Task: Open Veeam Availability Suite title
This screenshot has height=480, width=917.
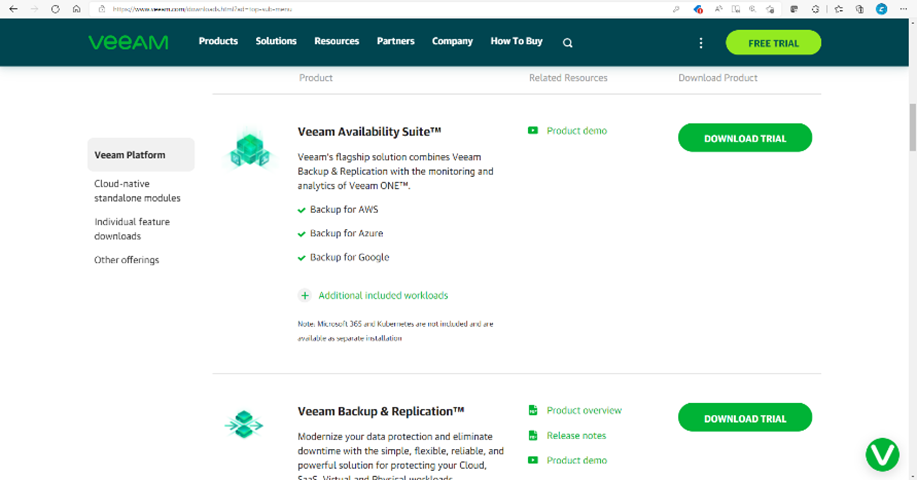Action: [369, 132]
